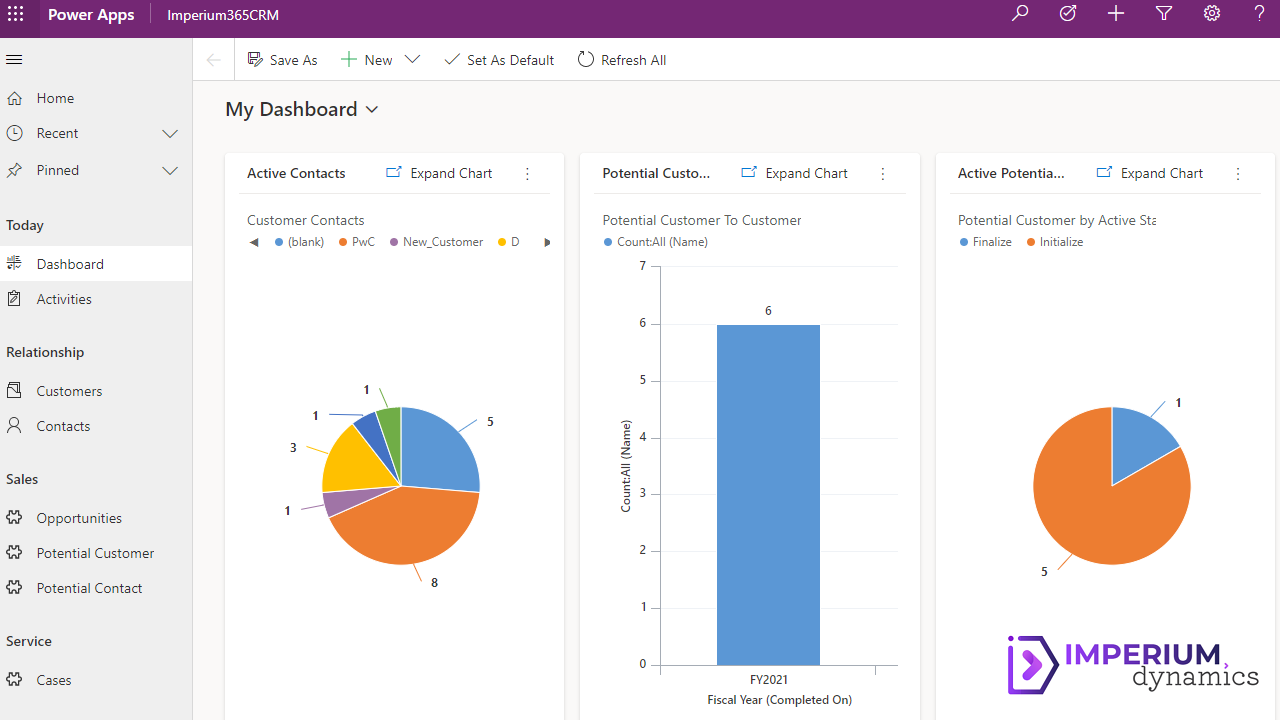The height and width of the screenshot is (720, 1280).
Task: Click the Power Apps title
Action: pyautogui.click(x=91, y=15)
